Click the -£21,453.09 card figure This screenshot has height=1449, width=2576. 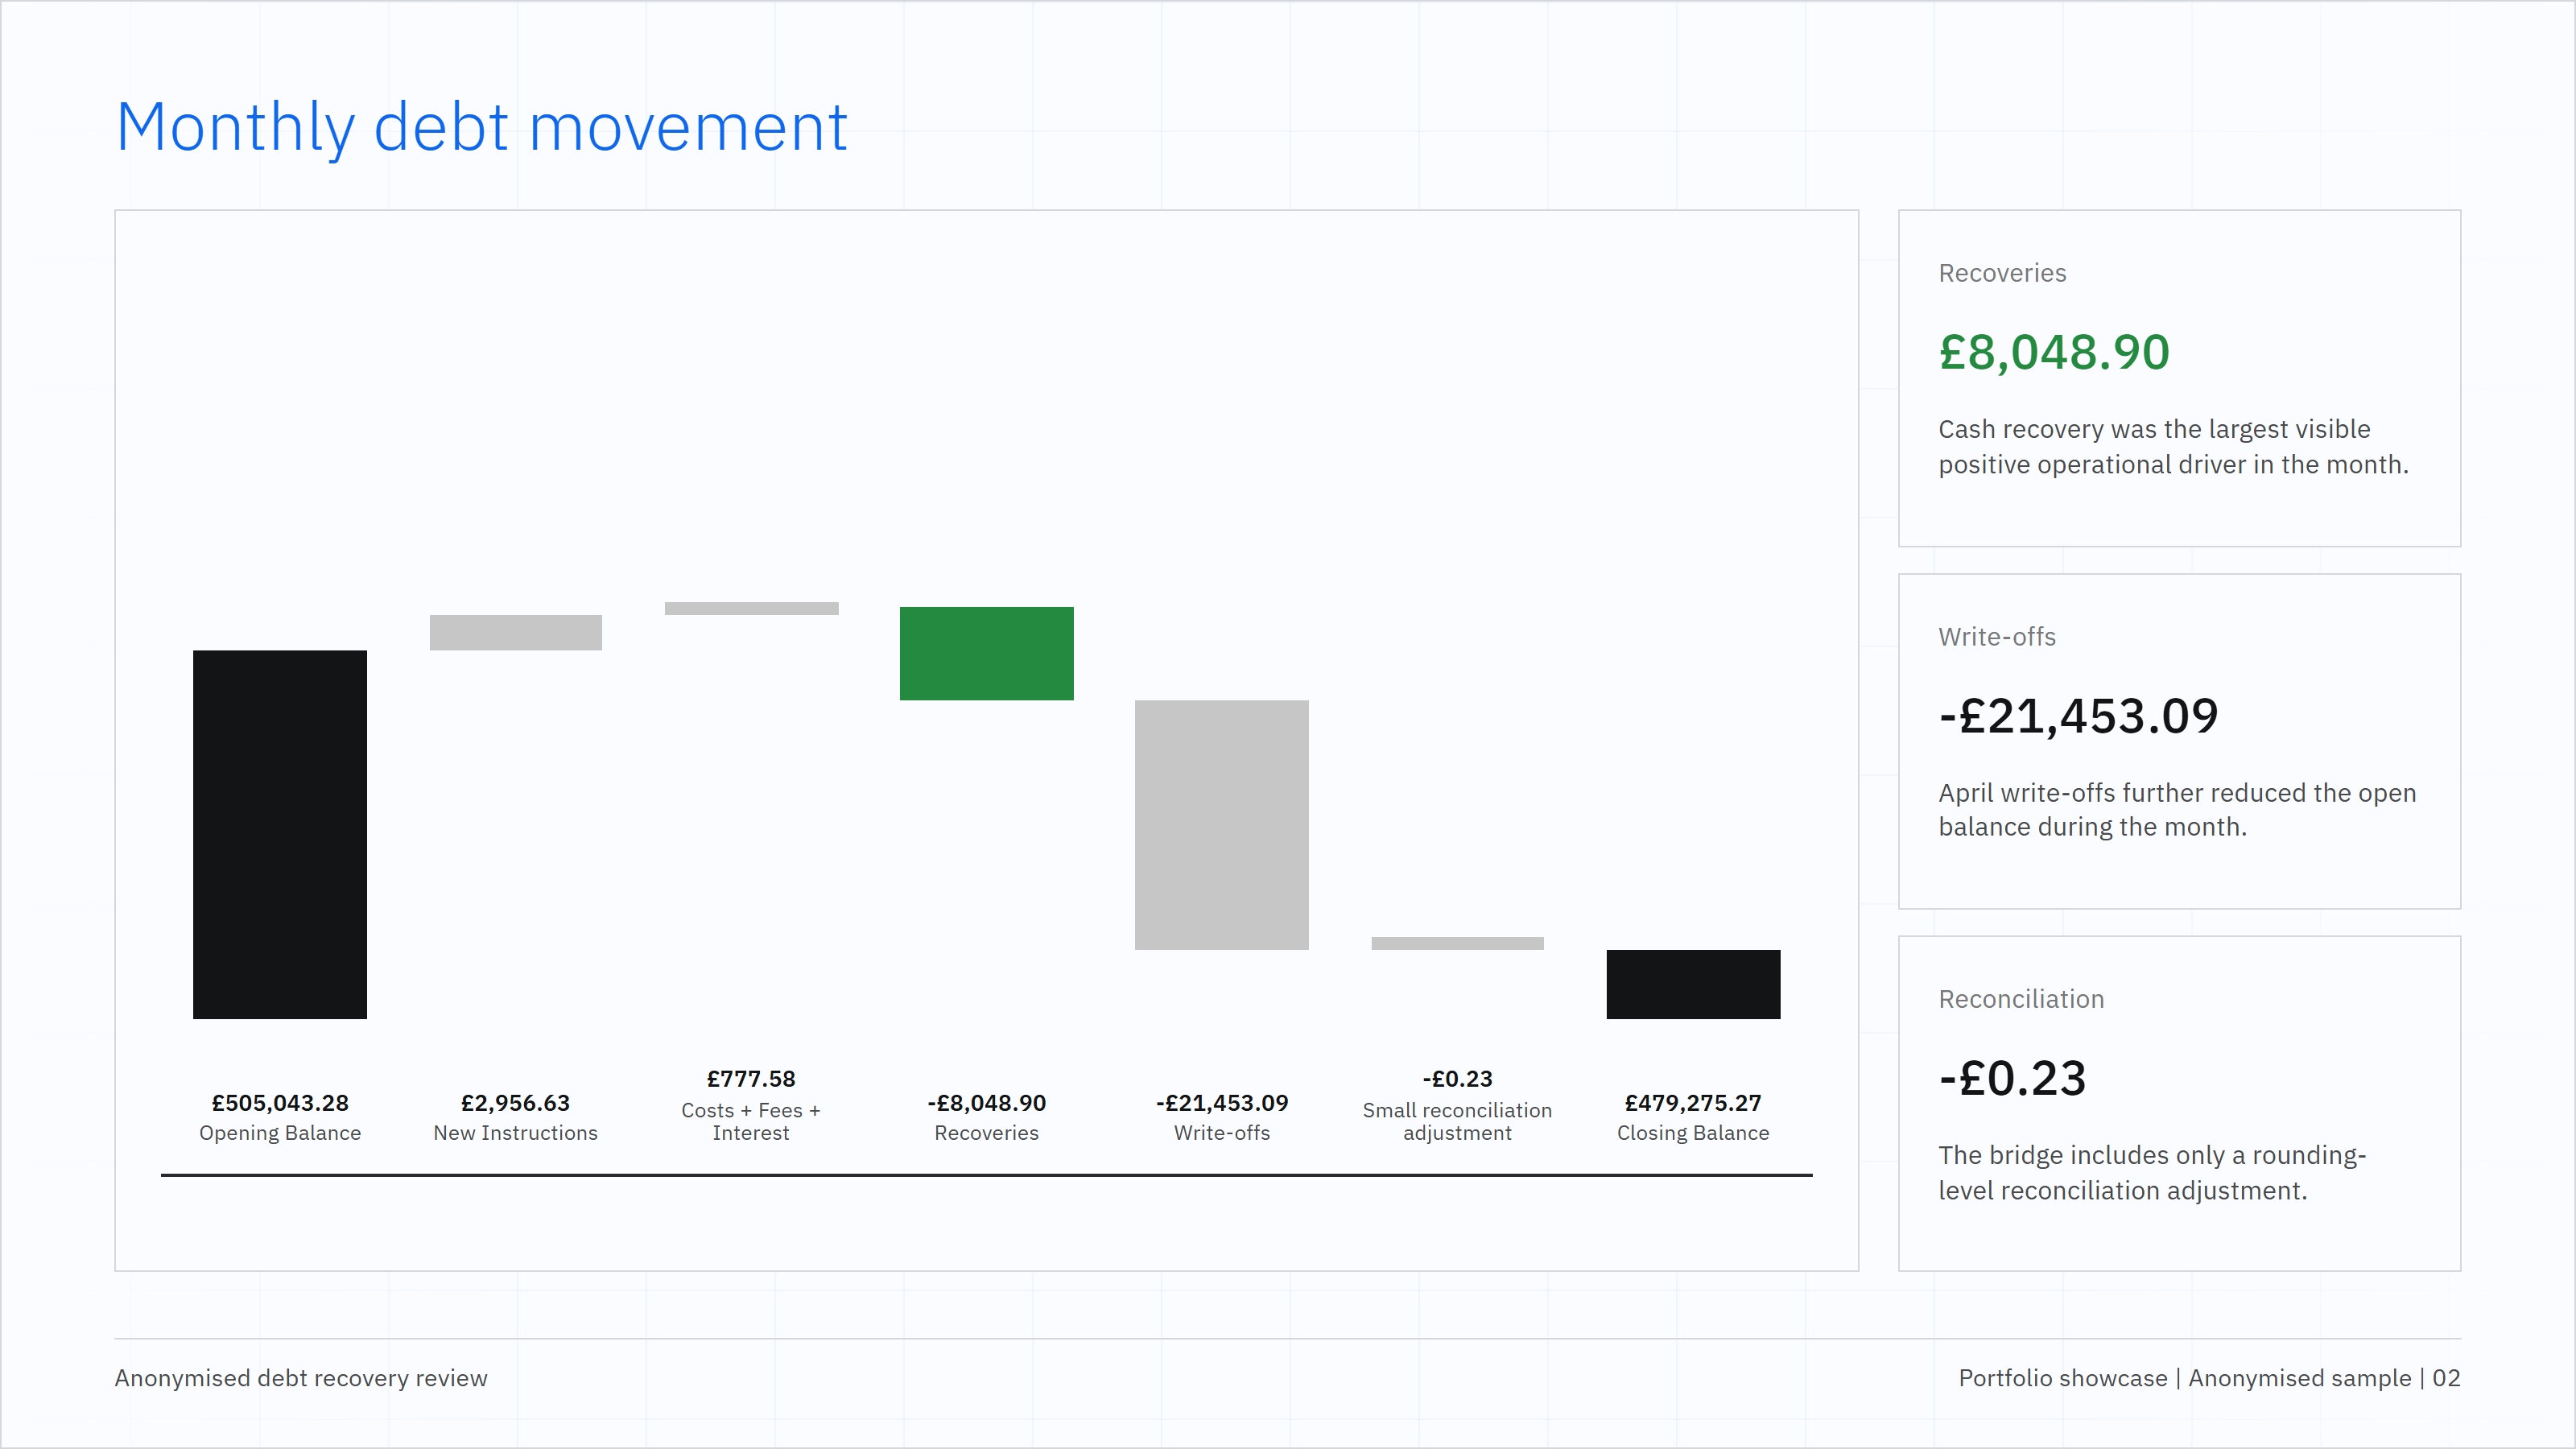click(x=2078, y=716)
